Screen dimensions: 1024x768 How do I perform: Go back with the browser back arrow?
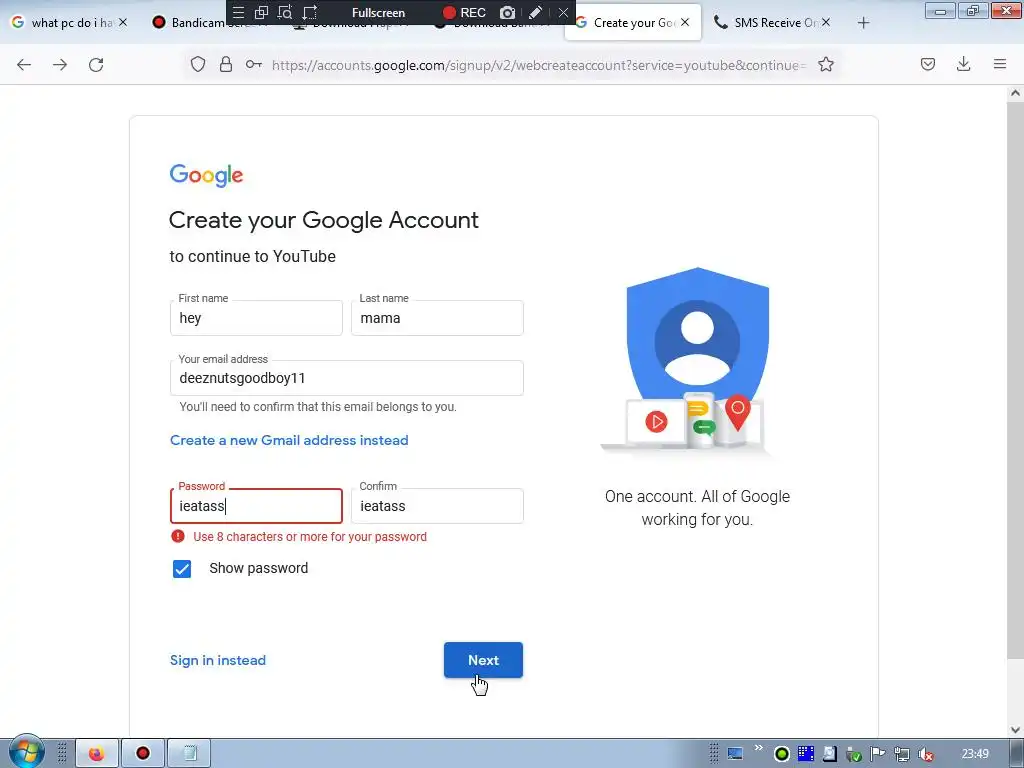(x=24, y=64)
